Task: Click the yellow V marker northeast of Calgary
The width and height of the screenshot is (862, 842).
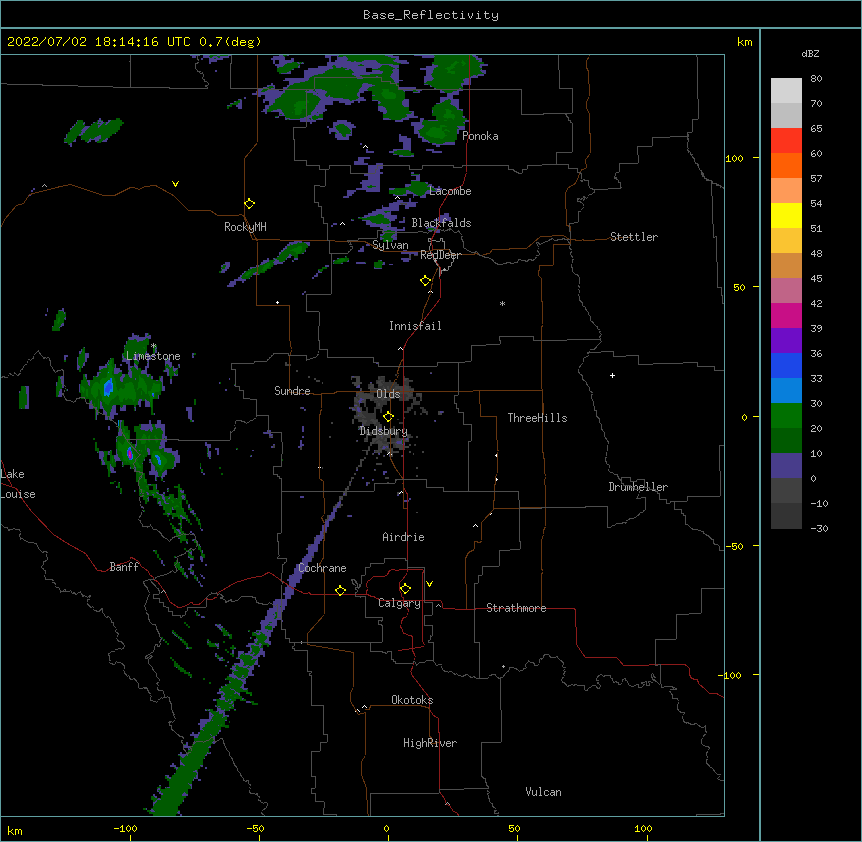Action: pos(429,584)
